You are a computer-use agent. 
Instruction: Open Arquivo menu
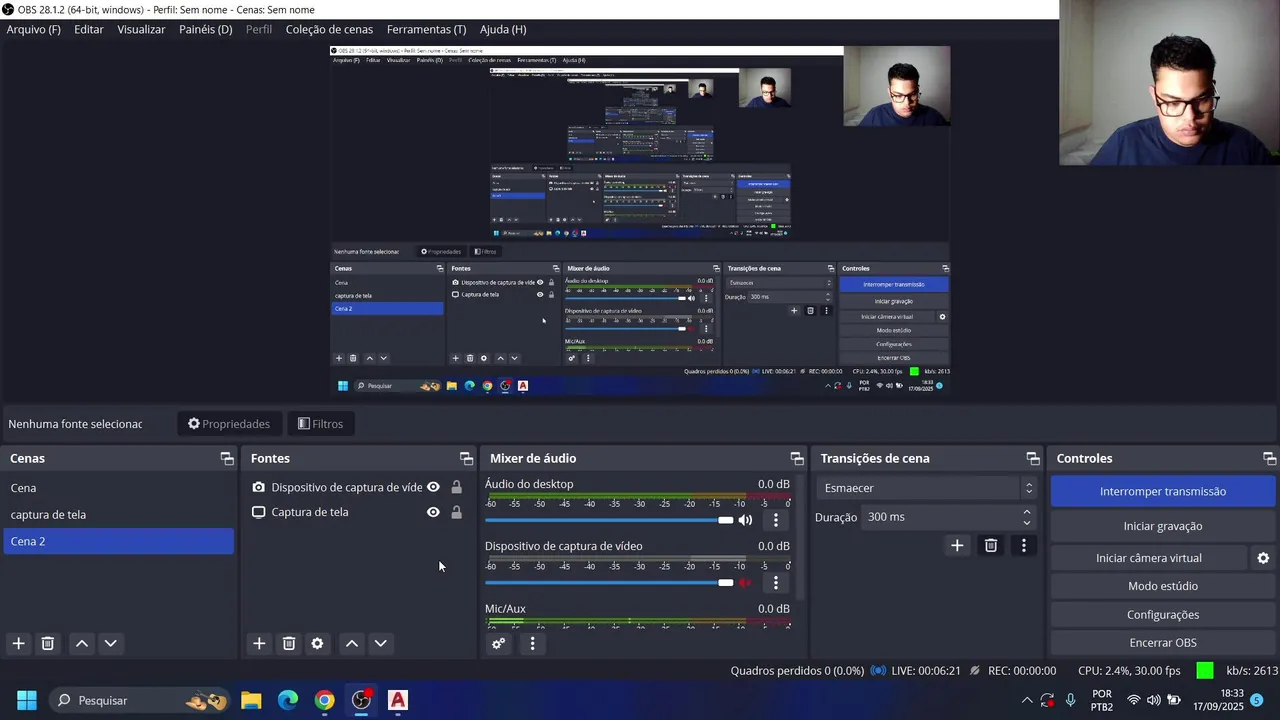click(33, 29)
